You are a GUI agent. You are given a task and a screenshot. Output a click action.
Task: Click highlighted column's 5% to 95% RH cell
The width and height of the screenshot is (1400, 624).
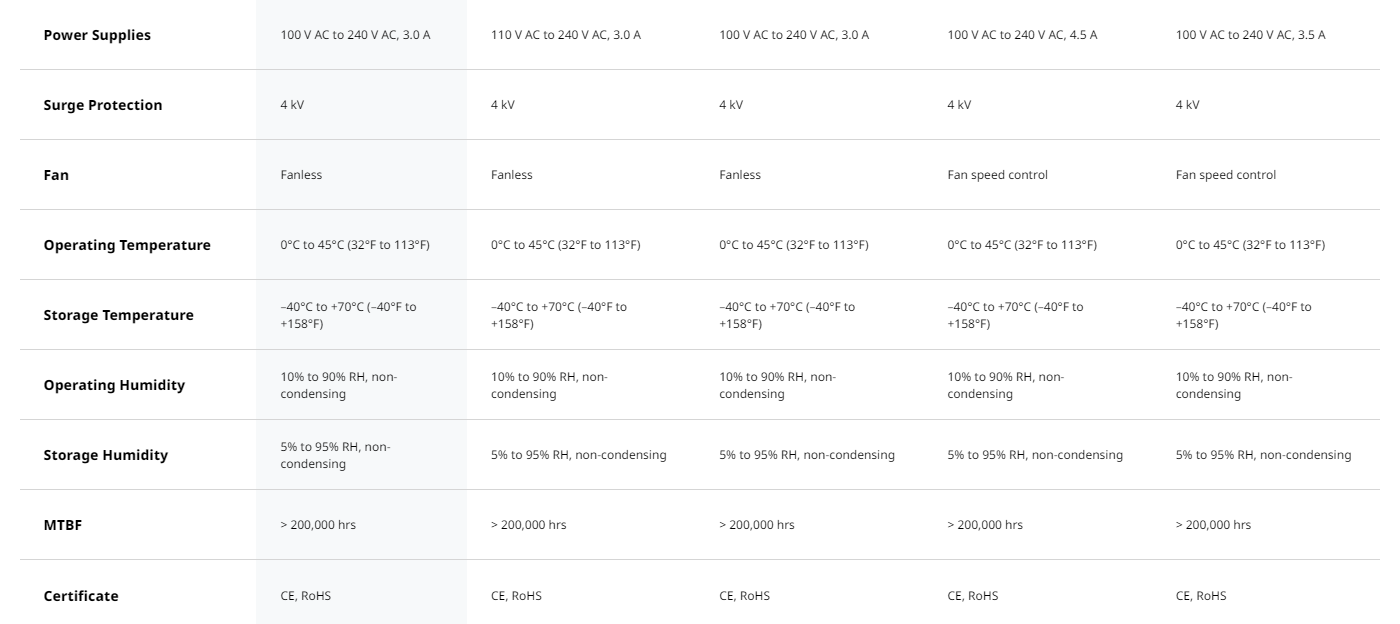pos(336,455)
